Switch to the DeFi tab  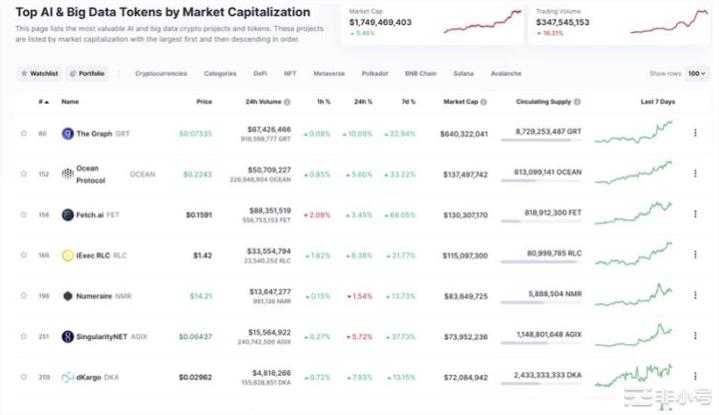click(259, 74)
